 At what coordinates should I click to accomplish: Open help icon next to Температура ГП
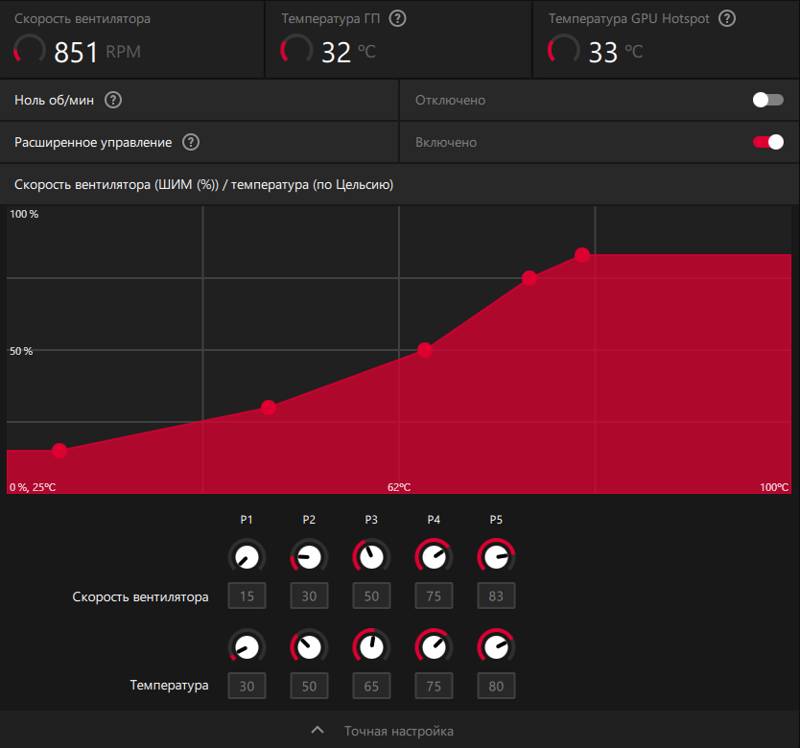click(x=397, y=19)
